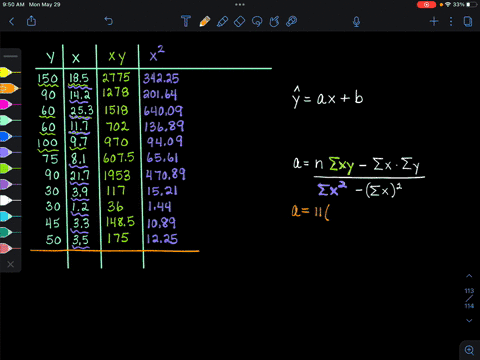Select the orange Pen tool
This screenshot has height=360, width=480.
point(205,21)
